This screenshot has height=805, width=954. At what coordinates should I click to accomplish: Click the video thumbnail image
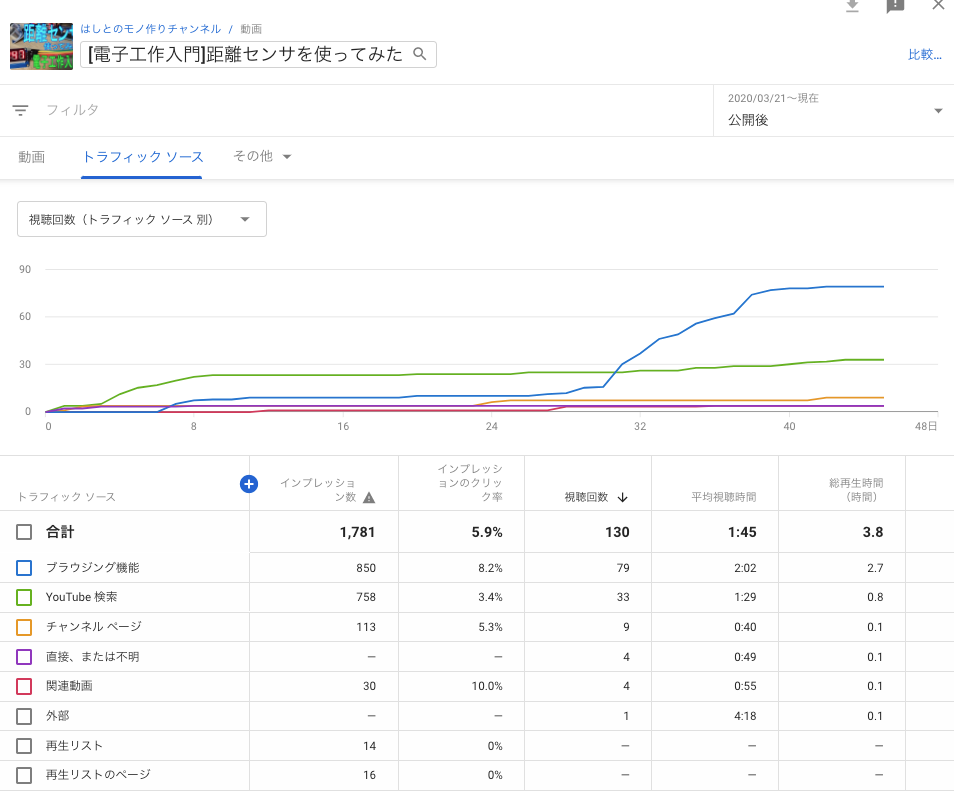[x=43, y=46]
